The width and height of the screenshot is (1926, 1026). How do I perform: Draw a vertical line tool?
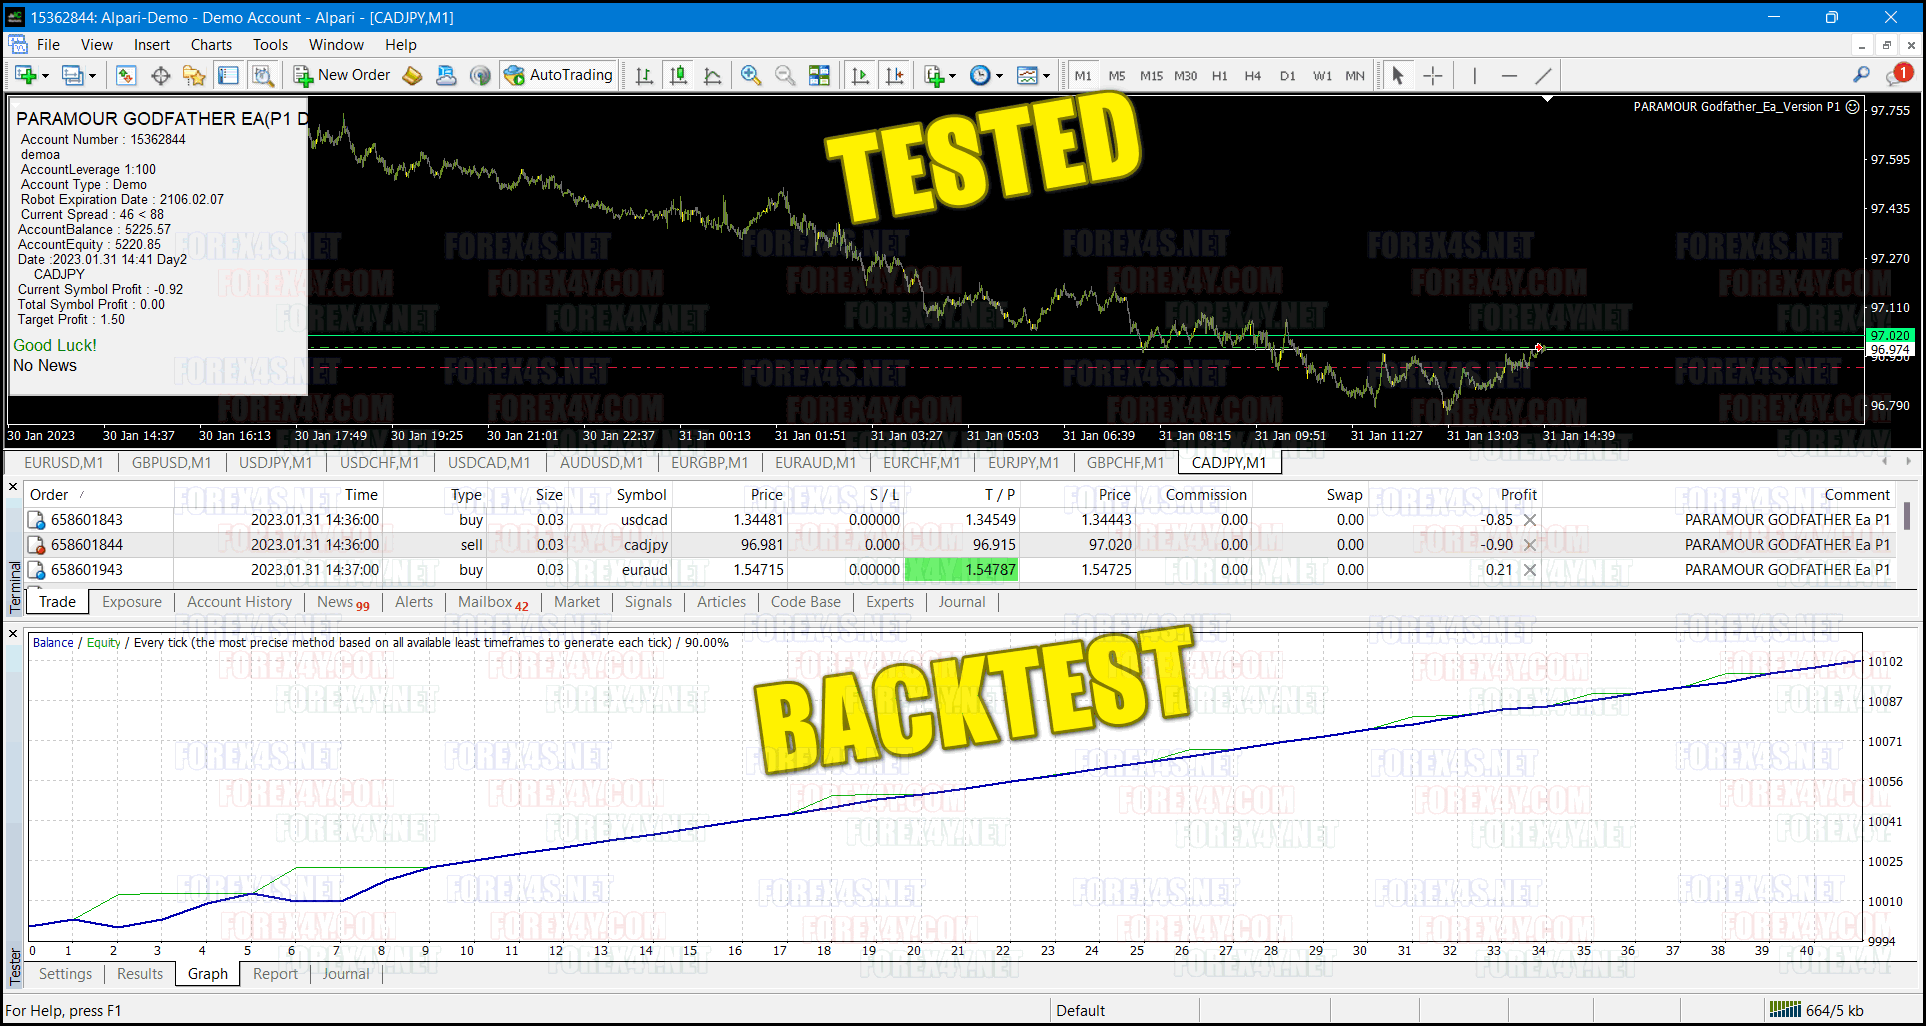pos(1474,76)
